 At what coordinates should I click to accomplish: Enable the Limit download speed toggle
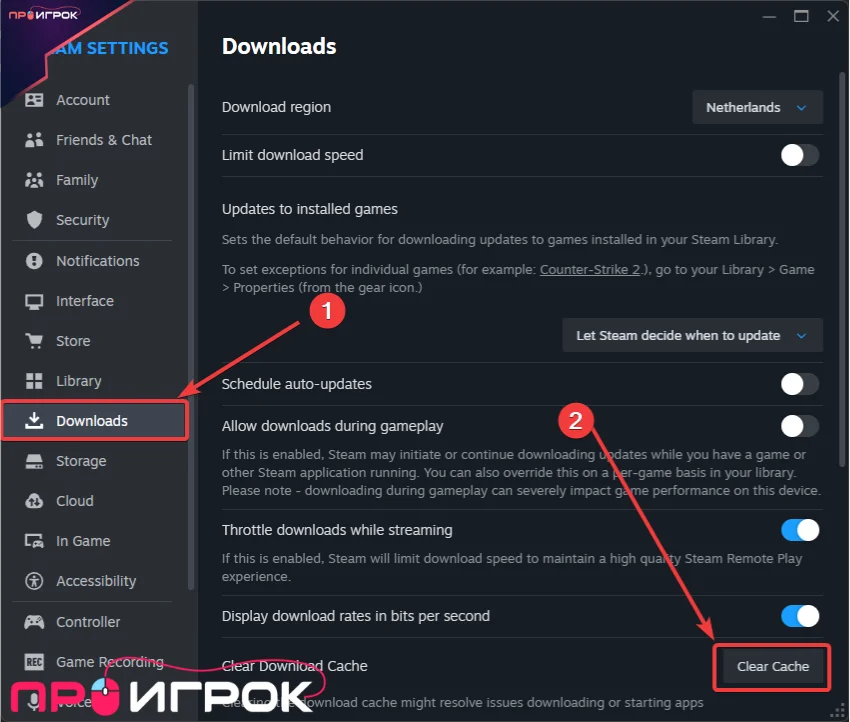click(799, 155)
